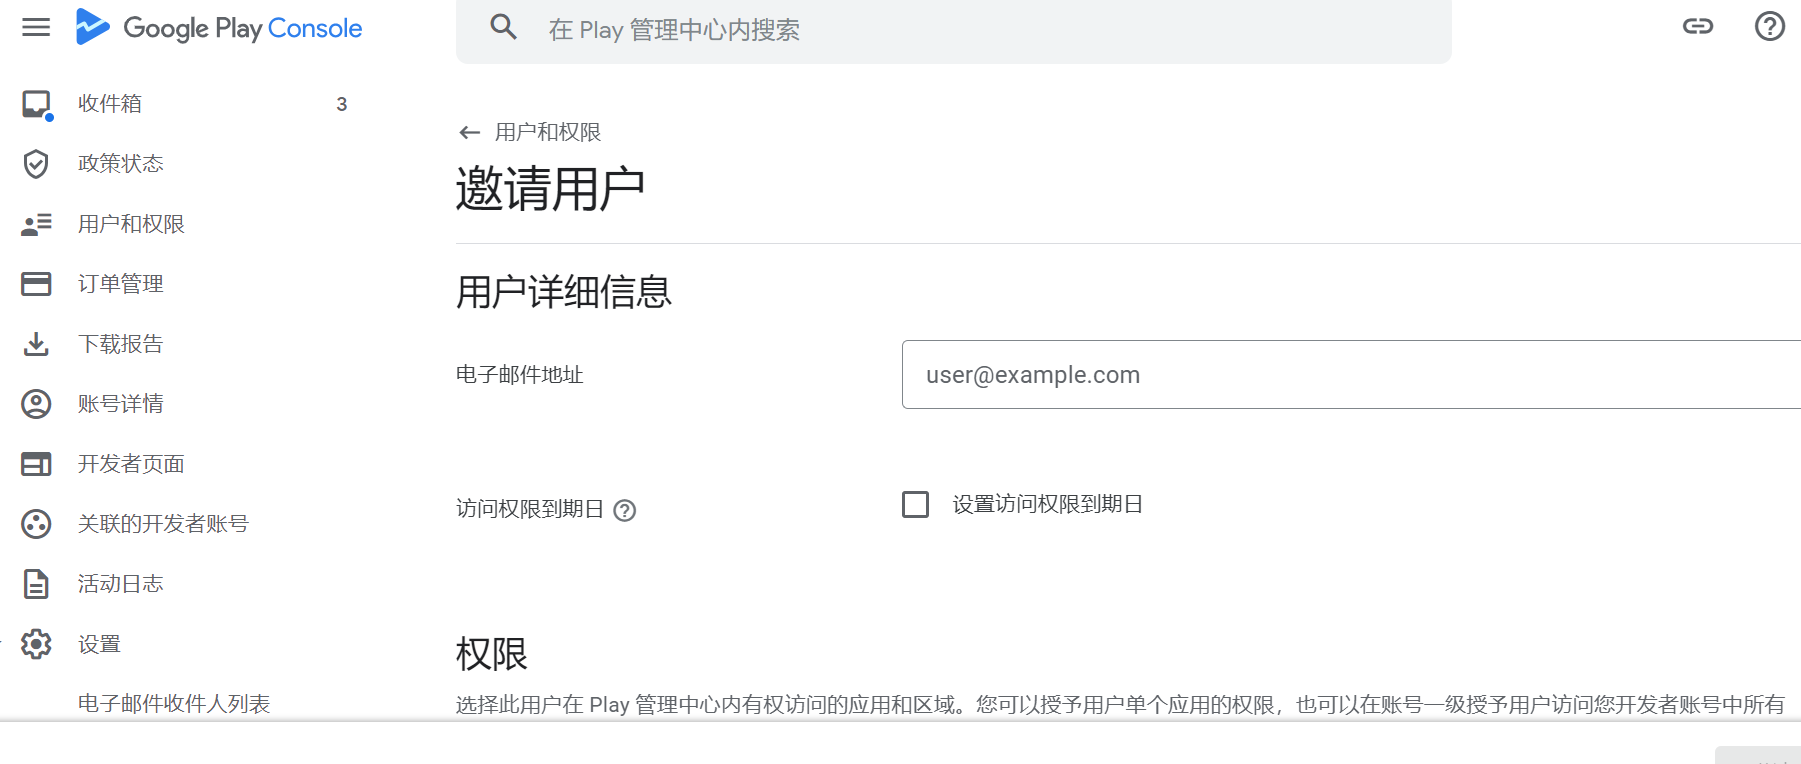This screenshot has height=764, width=1801.
Task: Click the search magnifier icon
Action: click(504, 27)
